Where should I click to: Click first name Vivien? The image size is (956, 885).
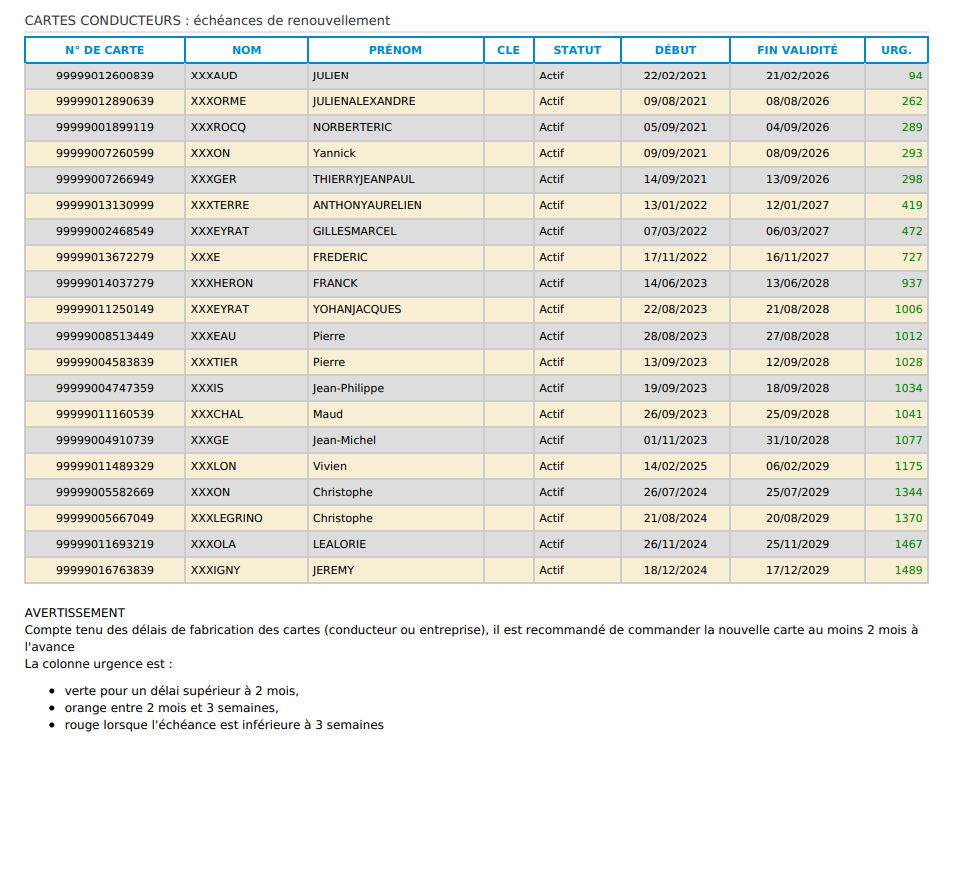click(x=329, y=466)
